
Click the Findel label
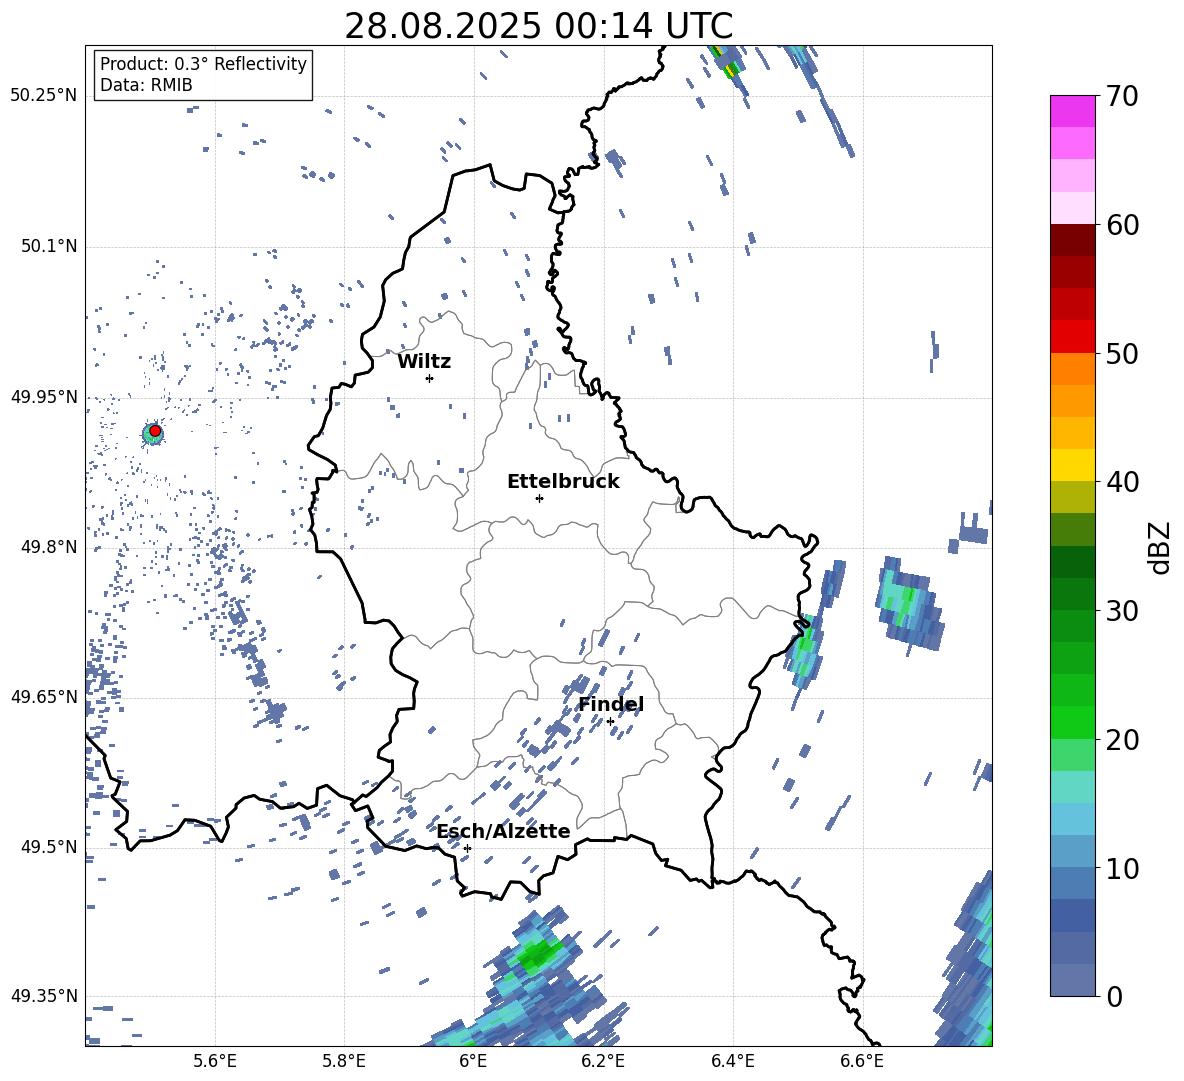611,704
